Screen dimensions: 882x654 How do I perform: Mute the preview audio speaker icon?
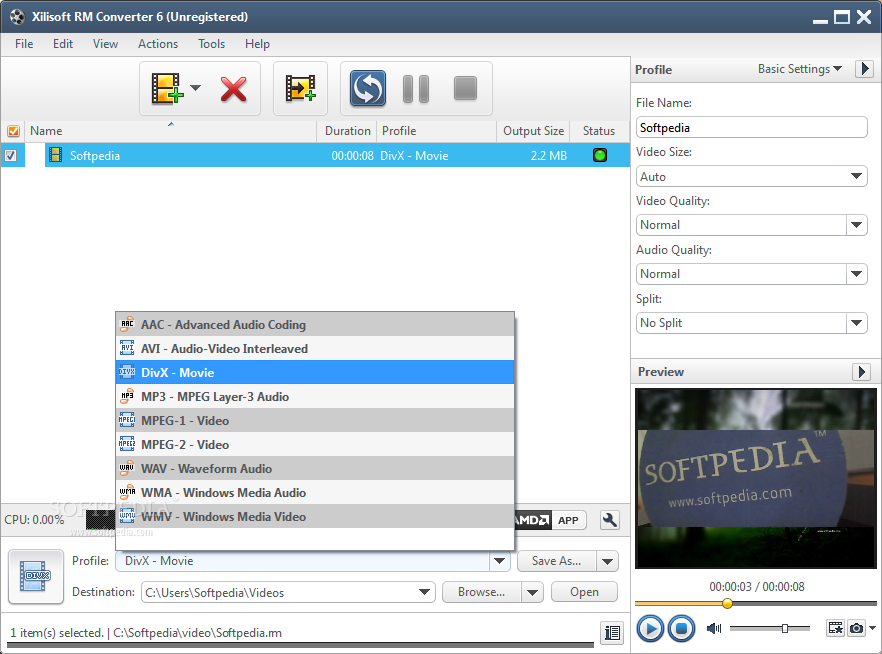pos(714,628)
